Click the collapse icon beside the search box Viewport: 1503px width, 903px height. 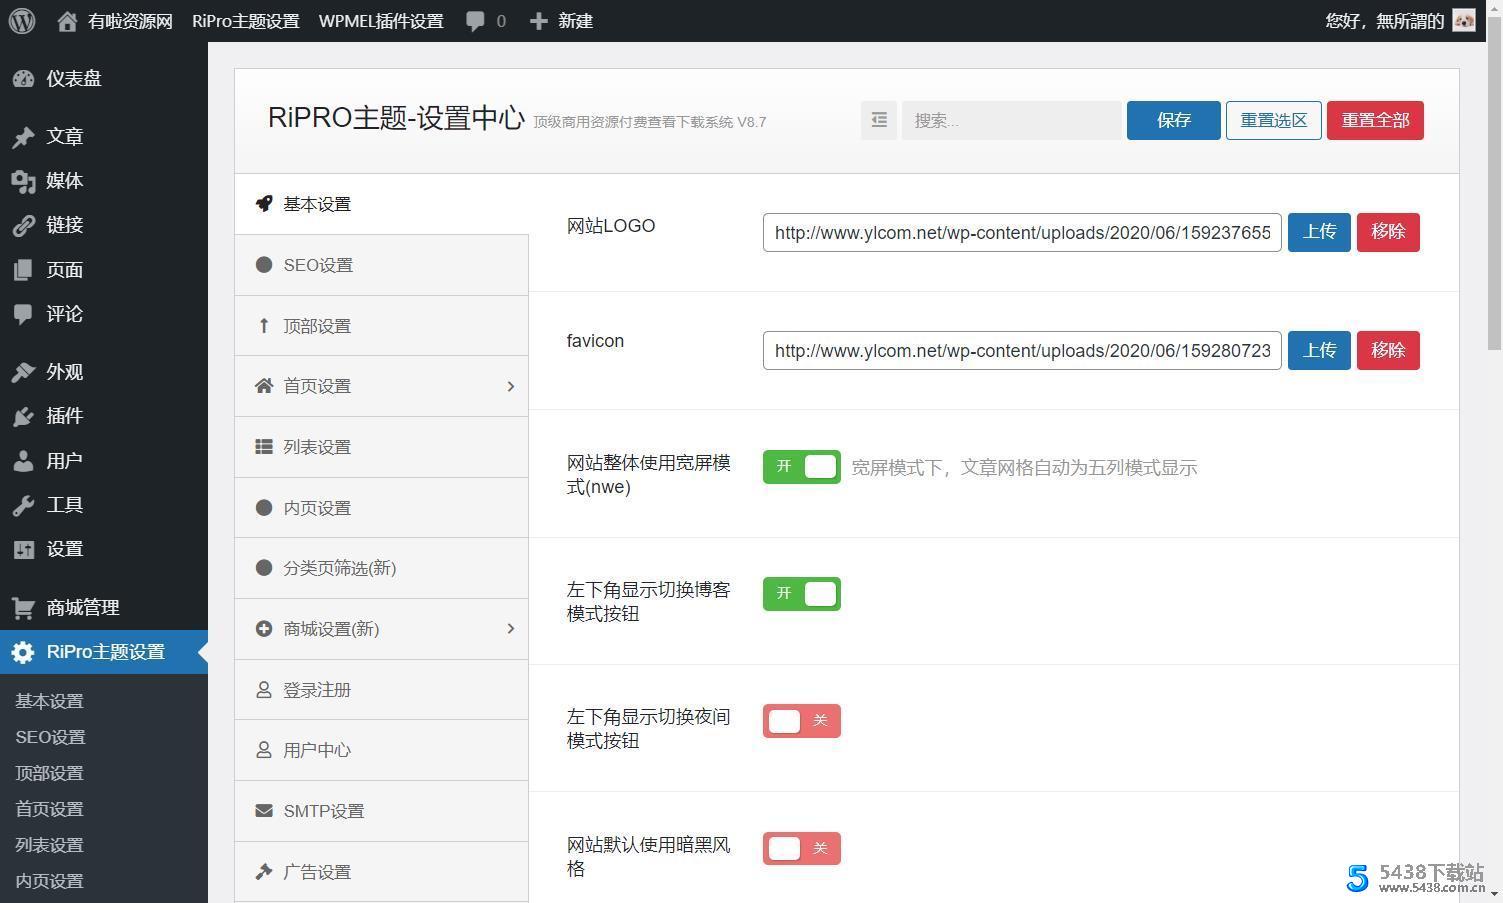click(879, 120)
